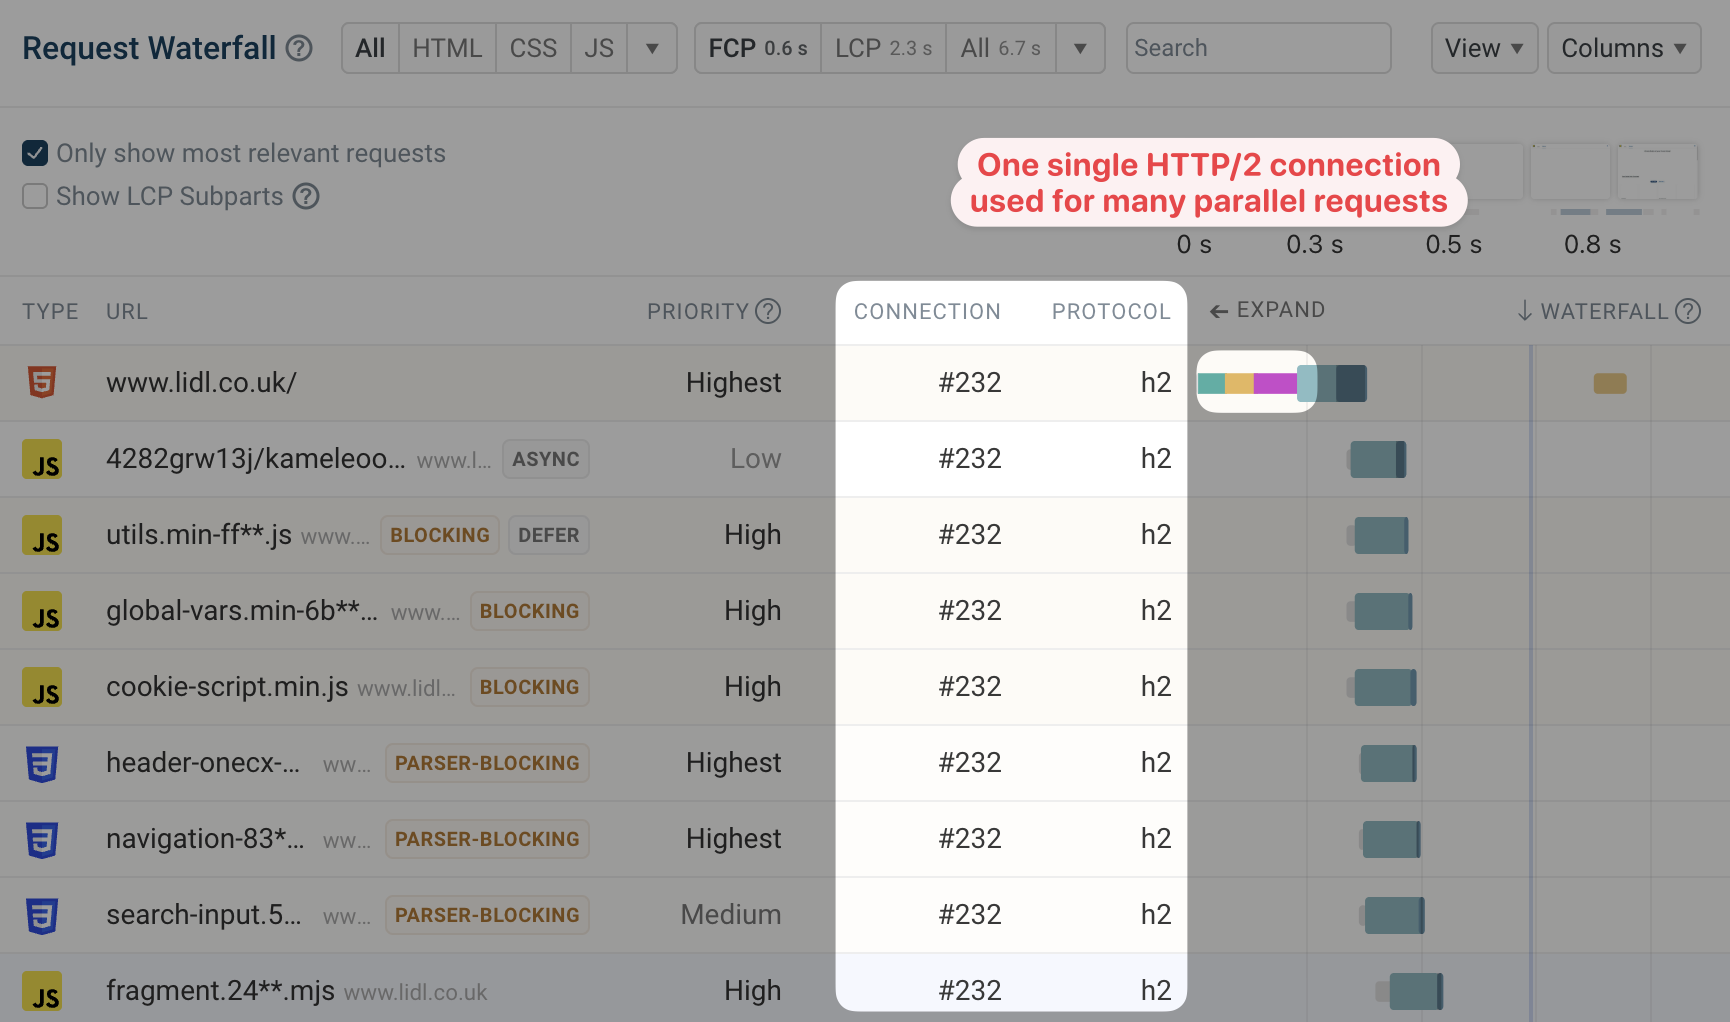
Task: Sort by the Type column header
Action: [50, 311]
